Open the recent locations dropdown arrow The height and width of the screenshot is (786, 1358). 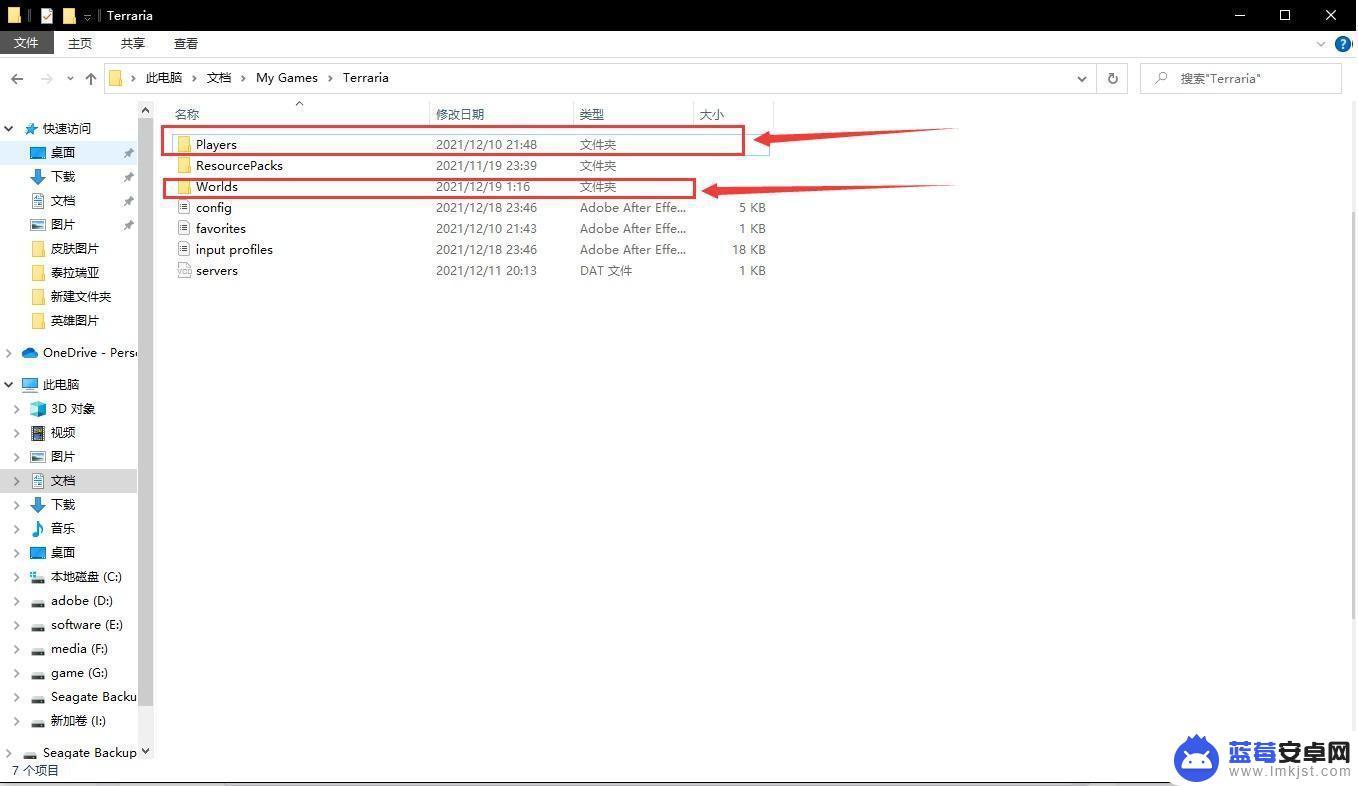point(69,78)
